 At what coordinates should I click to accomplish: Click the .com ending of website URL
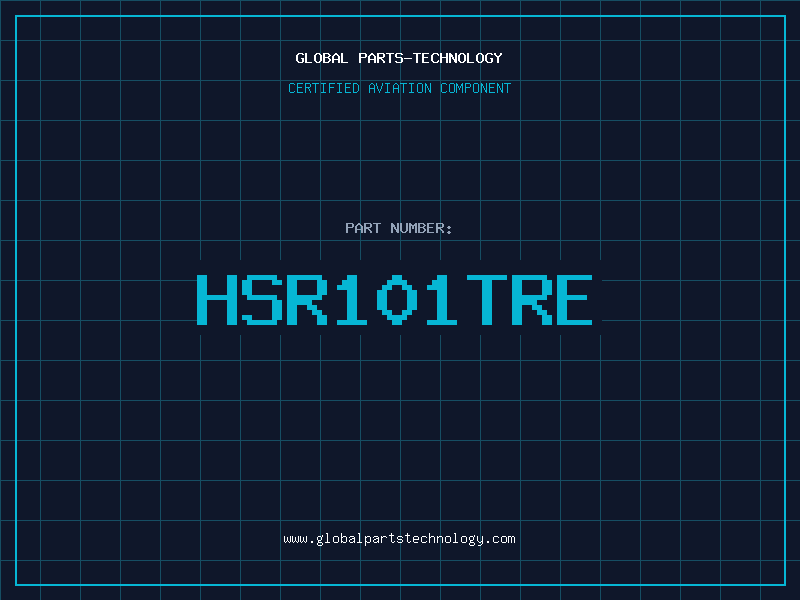tap(500, 539)
